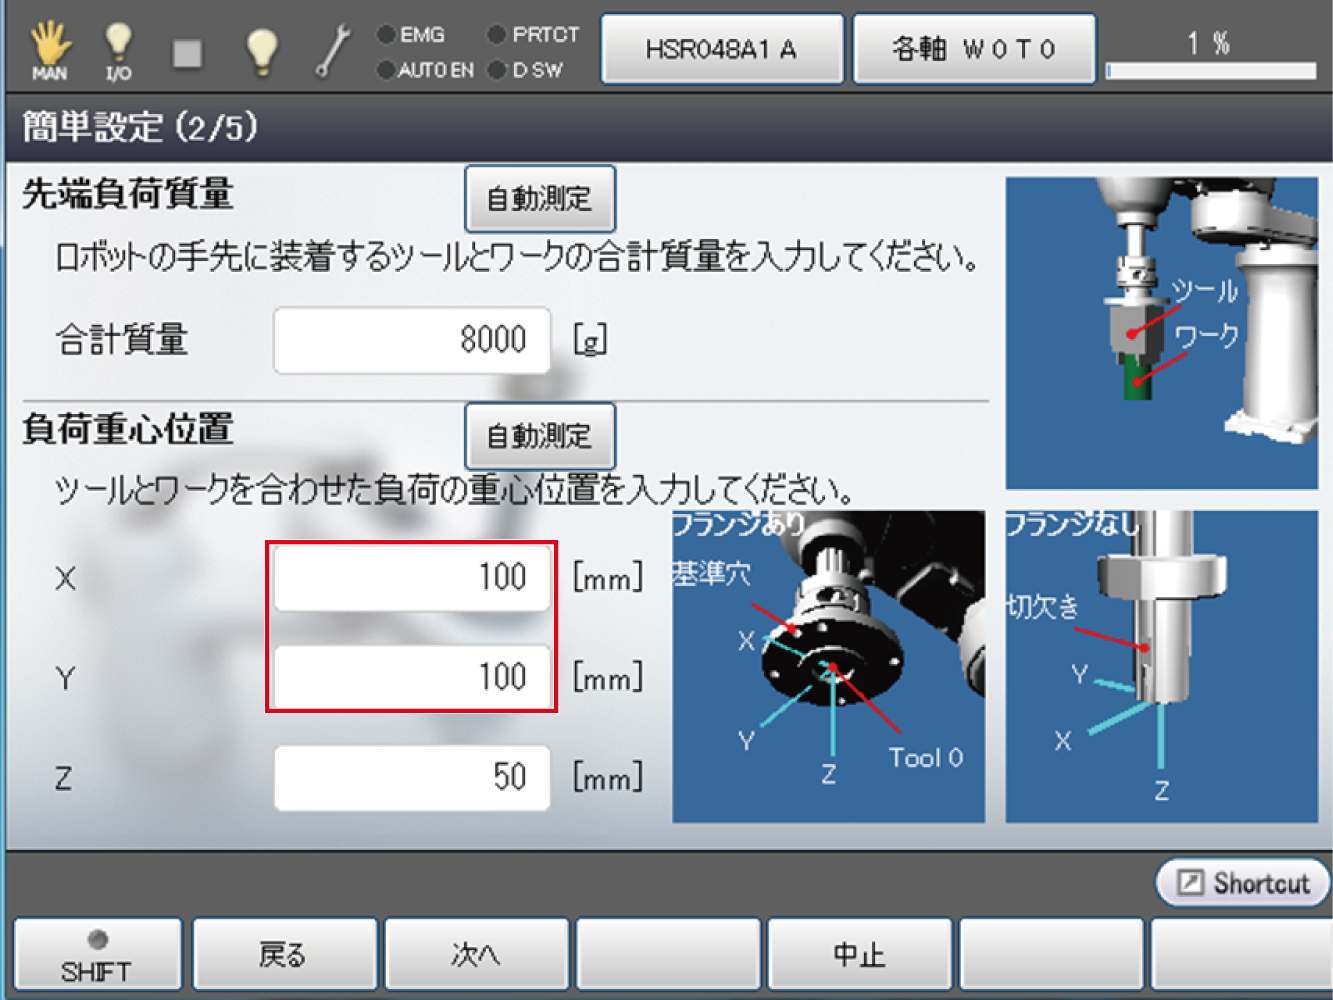Open the wrench settings icon

pos(332,50)
